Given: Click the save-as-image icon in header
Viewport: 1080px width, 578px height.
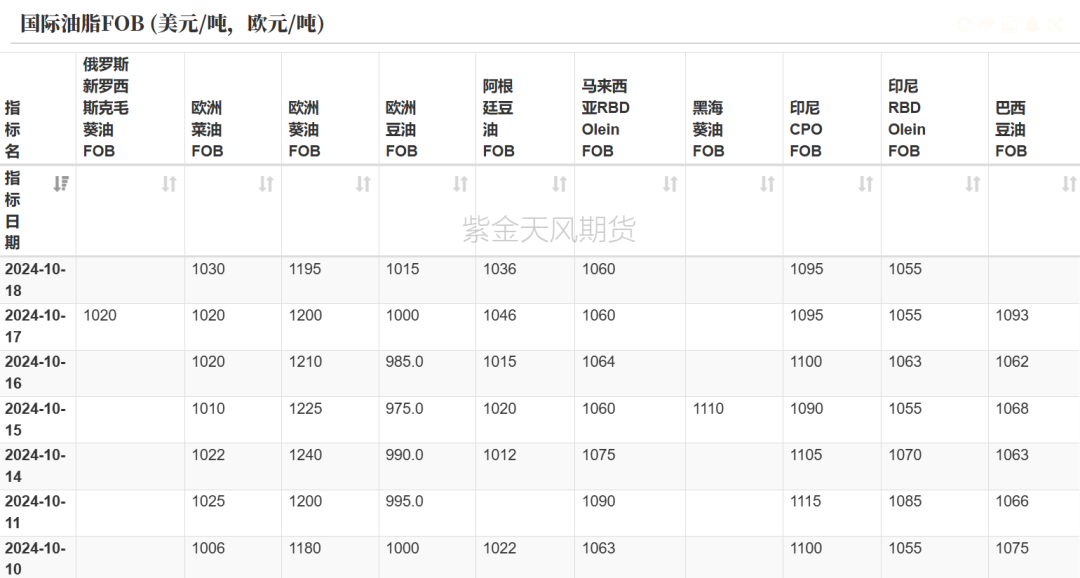Looking at the screenshot, I should 1009,24.
